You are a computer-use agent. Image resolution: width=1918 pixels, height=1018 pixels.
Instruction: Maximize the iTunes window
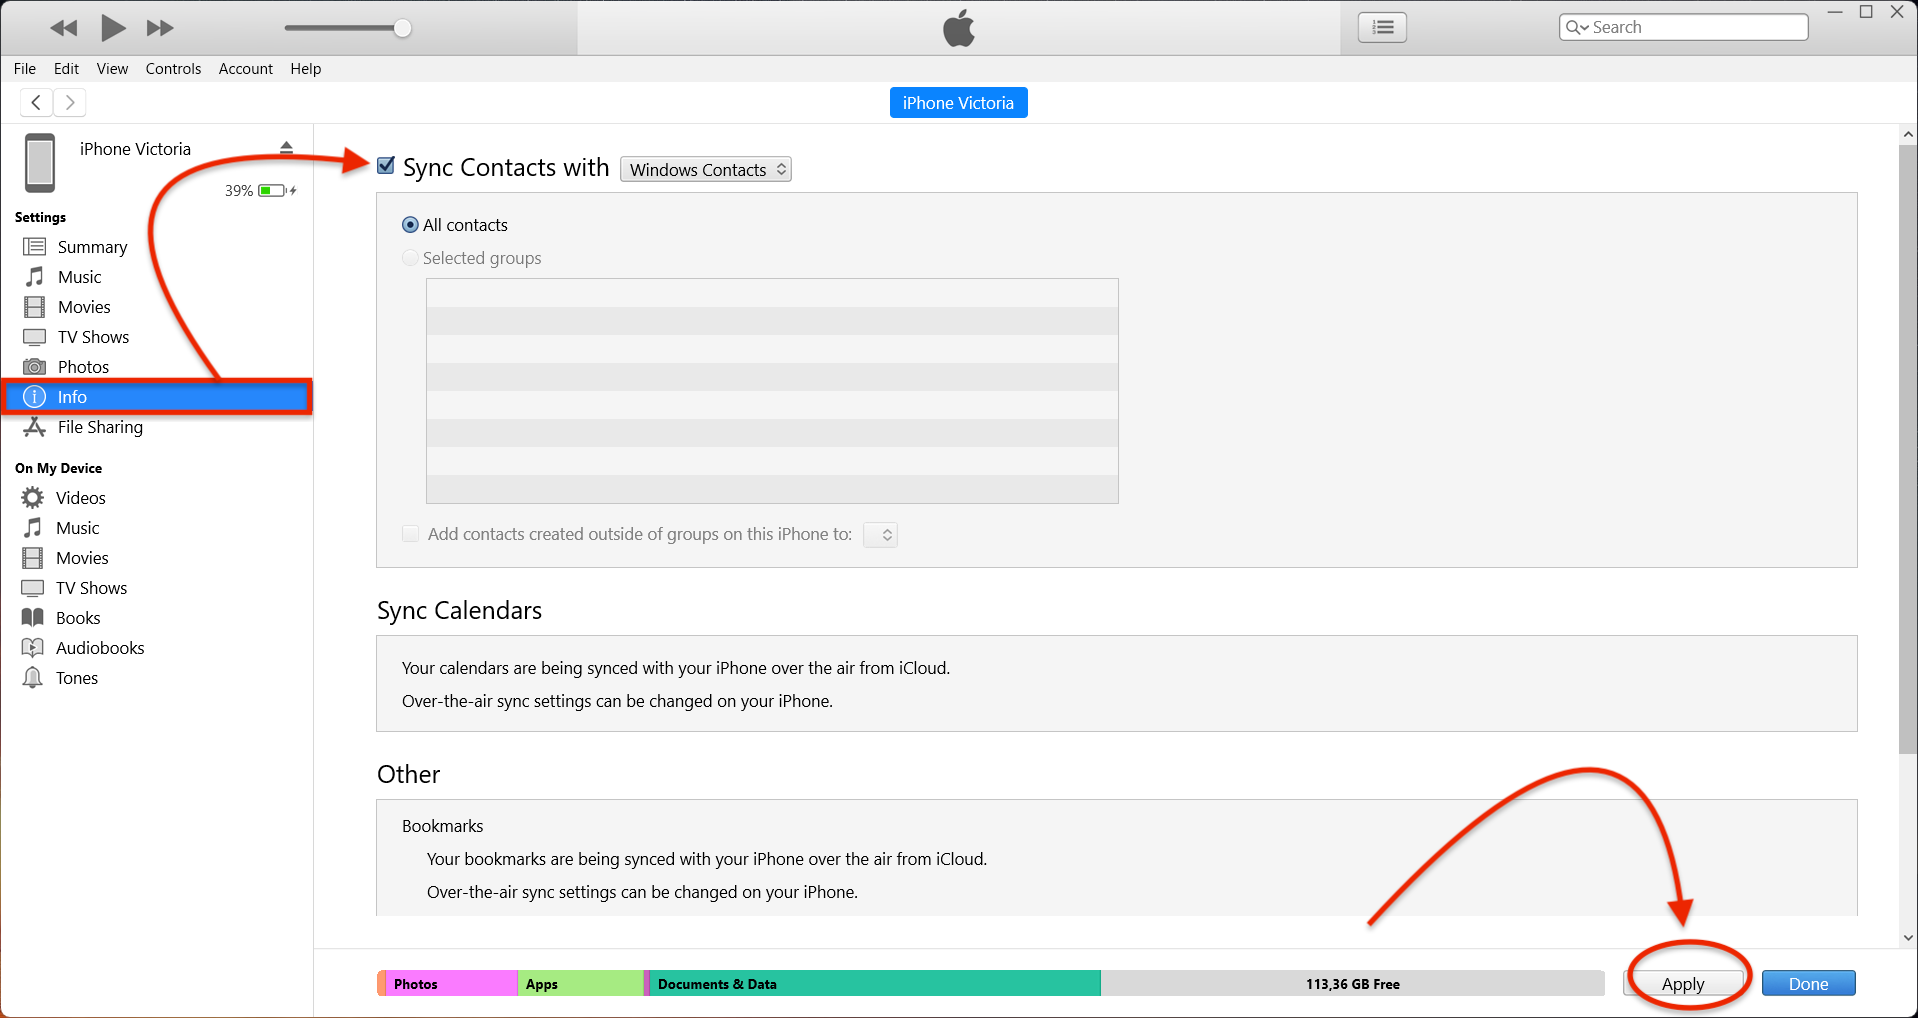point(1866,12)
